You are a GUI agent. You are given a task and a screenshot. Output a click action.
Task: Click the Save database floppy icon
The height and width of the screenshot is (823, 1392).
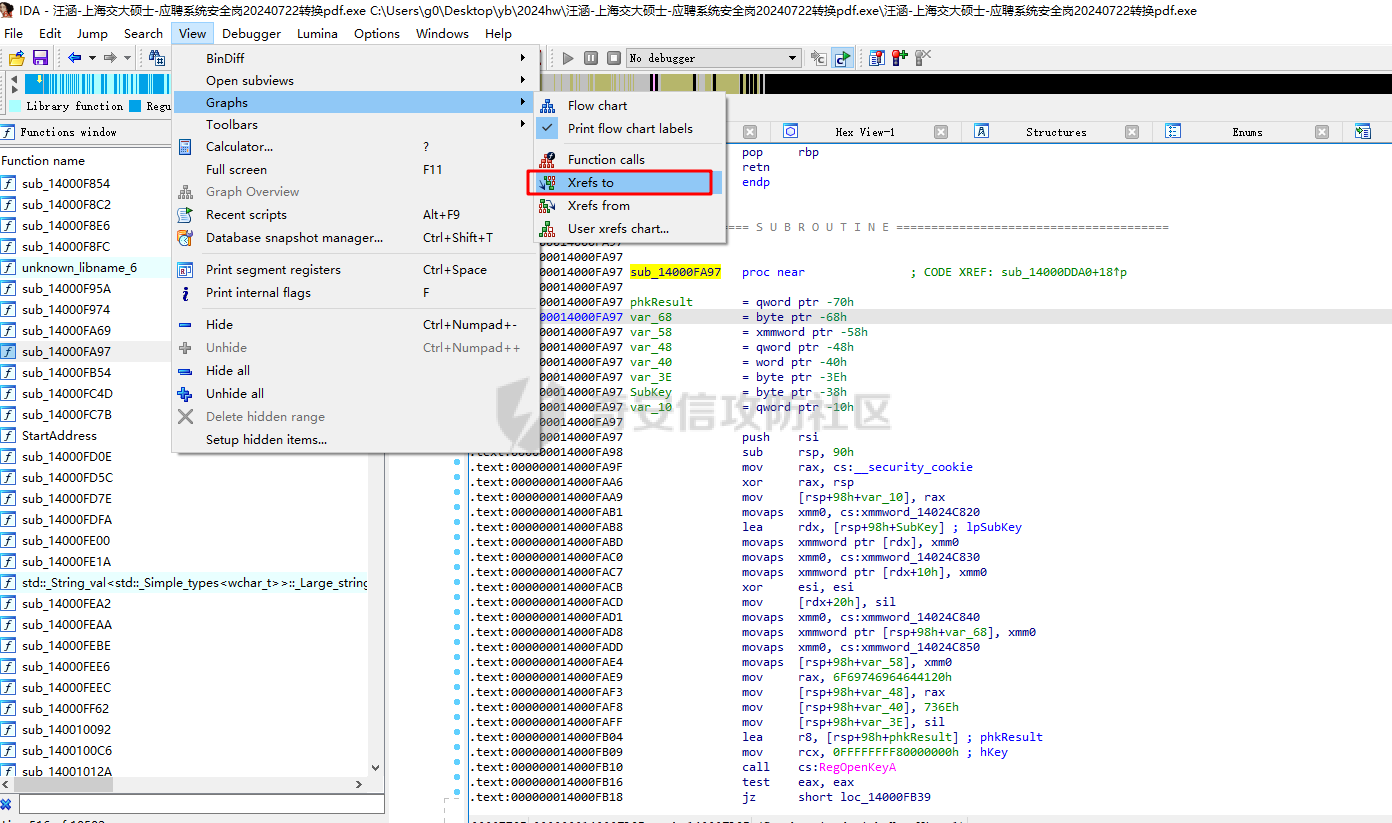coord(41,58)
